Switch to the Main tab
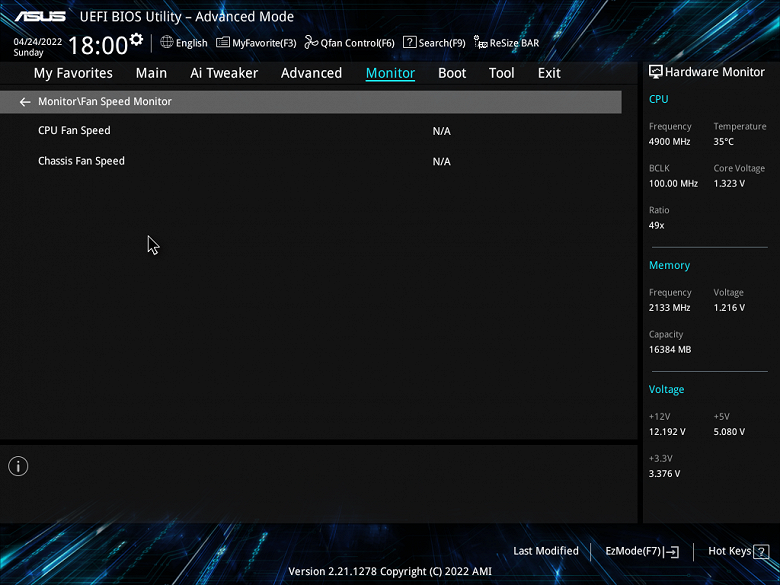Viewport: 780px width, 585px height. (151, 73)
